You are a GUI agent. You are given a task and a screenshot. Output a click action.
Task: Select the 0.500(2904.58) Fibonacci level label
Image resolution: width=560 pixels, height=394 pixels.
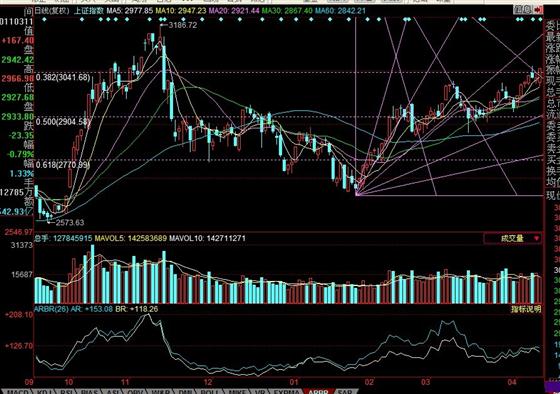coord(63,122)
